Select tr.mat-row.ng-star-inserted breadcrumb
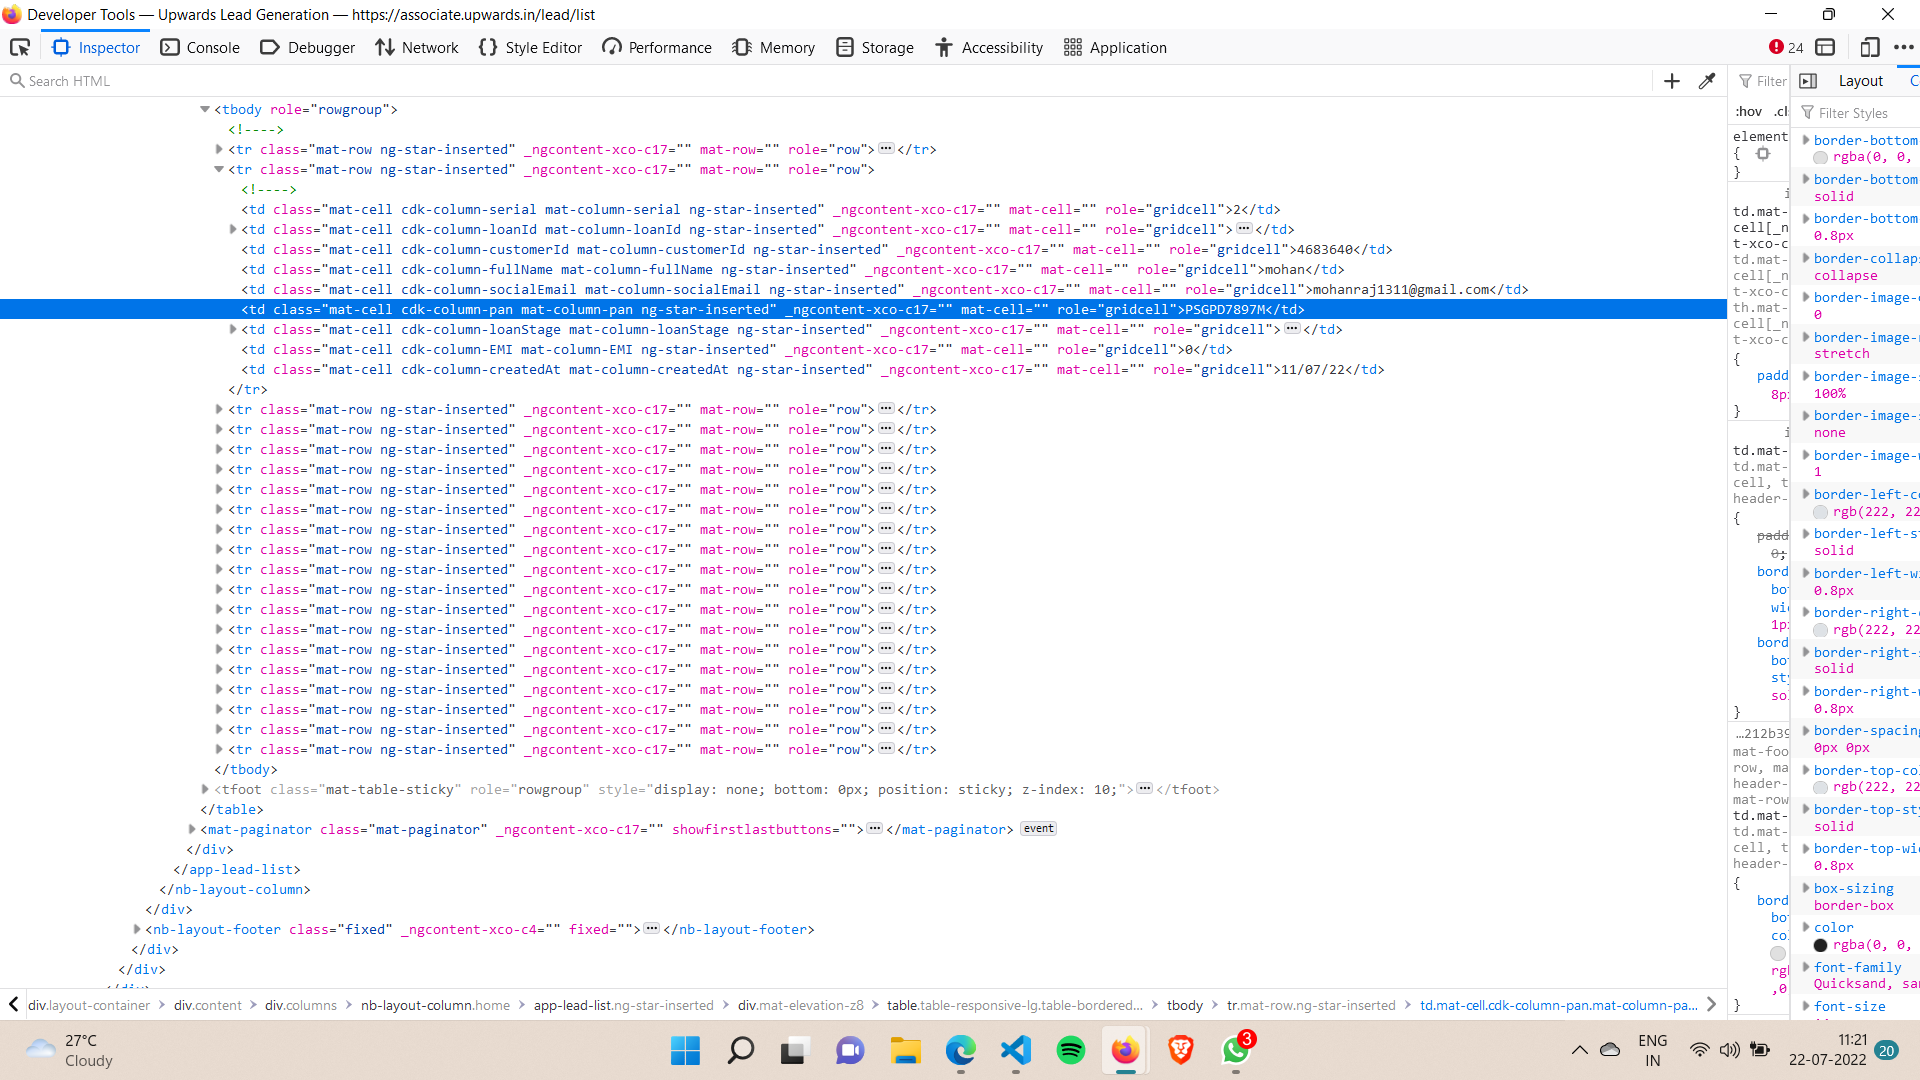Viewport: 1920px width, 1080px height. [x=1311, y=1005]
